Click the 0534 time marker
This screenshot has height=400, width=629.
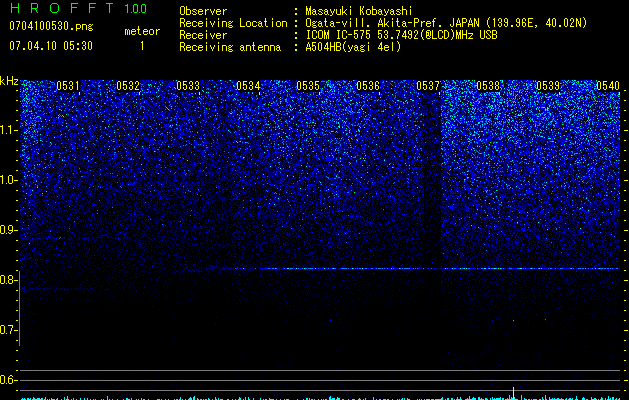click(x=248, y=85)
